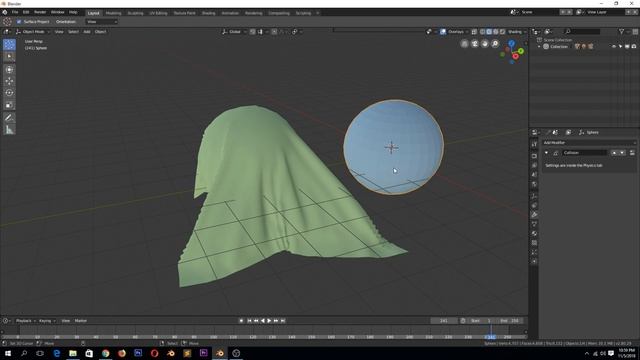The width and height of the screenshot is (640, 360).
Task: Switch to the Modeling workspace tab
Action: (113, 13)
